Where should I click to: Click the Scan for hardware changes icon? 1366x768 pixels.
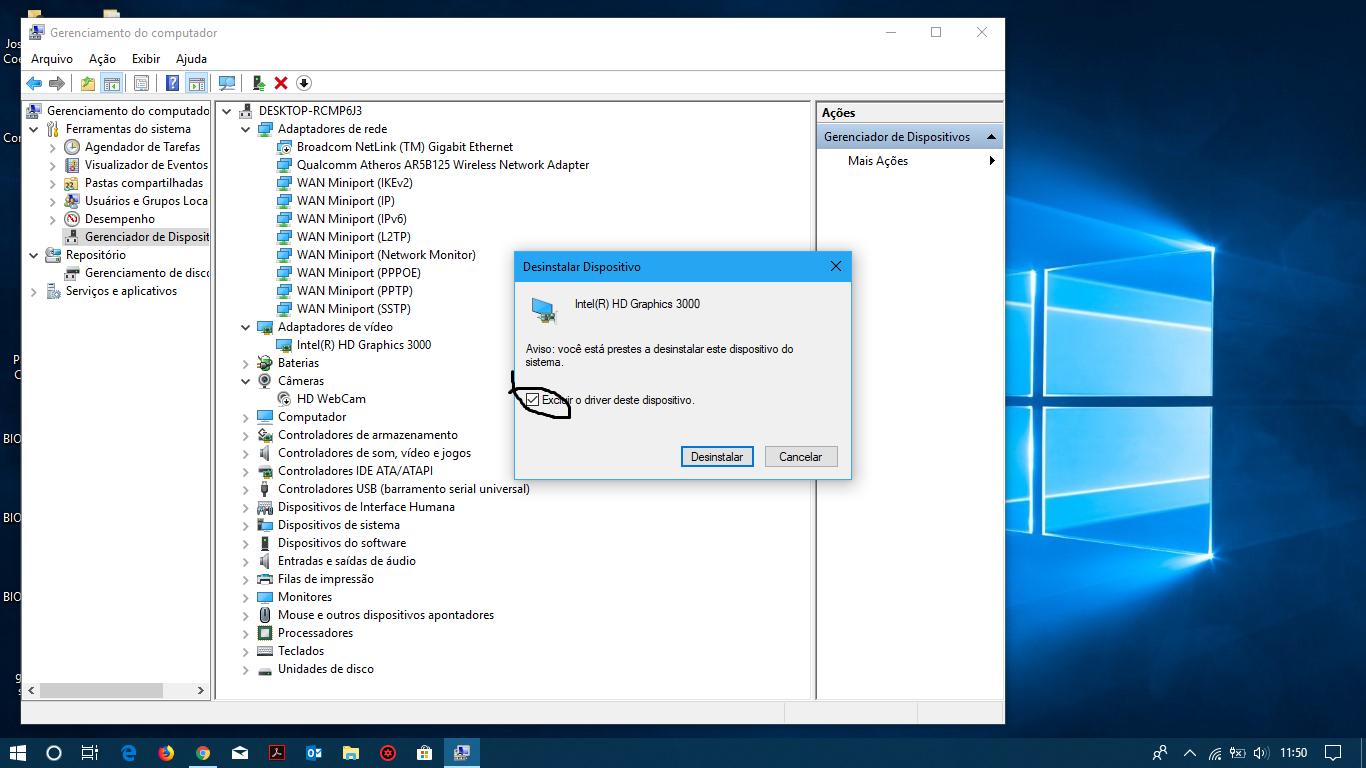coord(227,83)
